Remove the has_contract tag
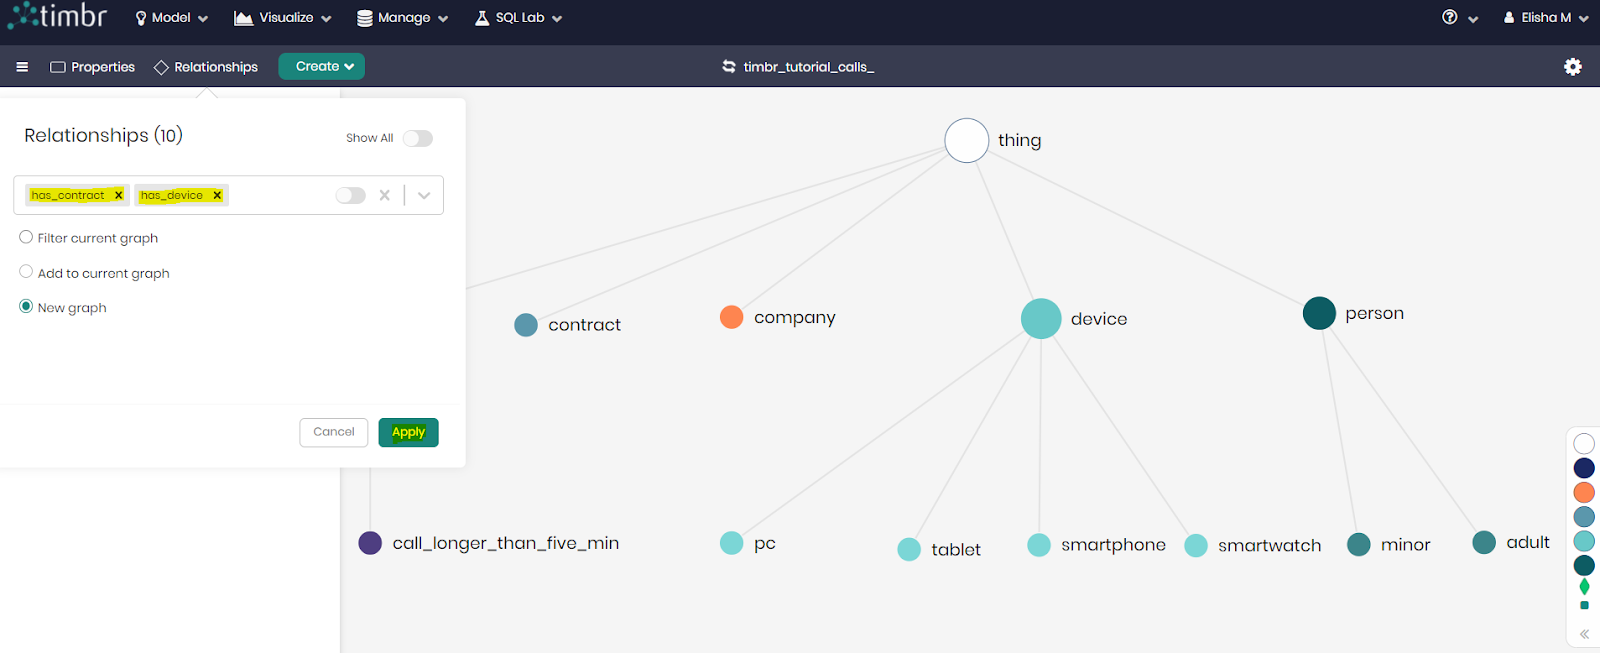1600x653 pixels. pos(118,195)
